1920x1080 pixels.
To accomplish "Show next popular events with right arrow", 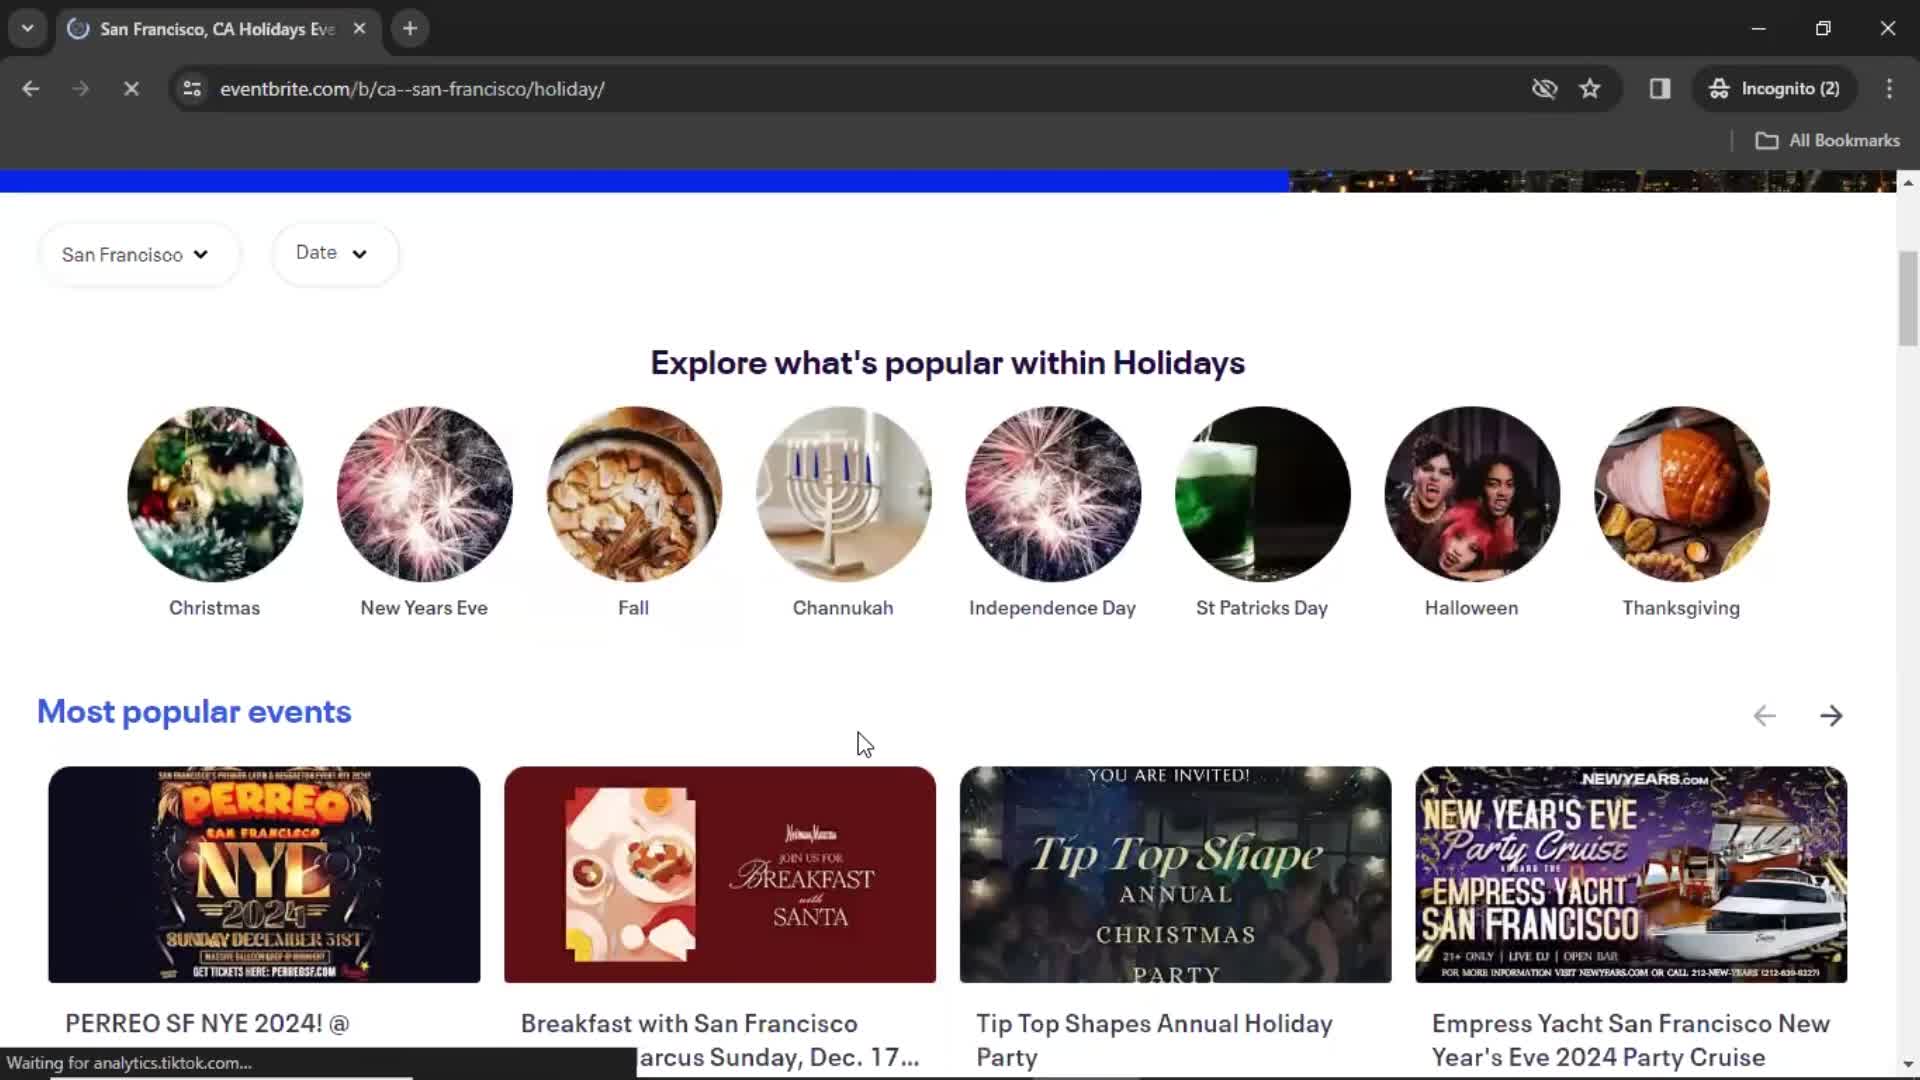I will pos(1831,716).
